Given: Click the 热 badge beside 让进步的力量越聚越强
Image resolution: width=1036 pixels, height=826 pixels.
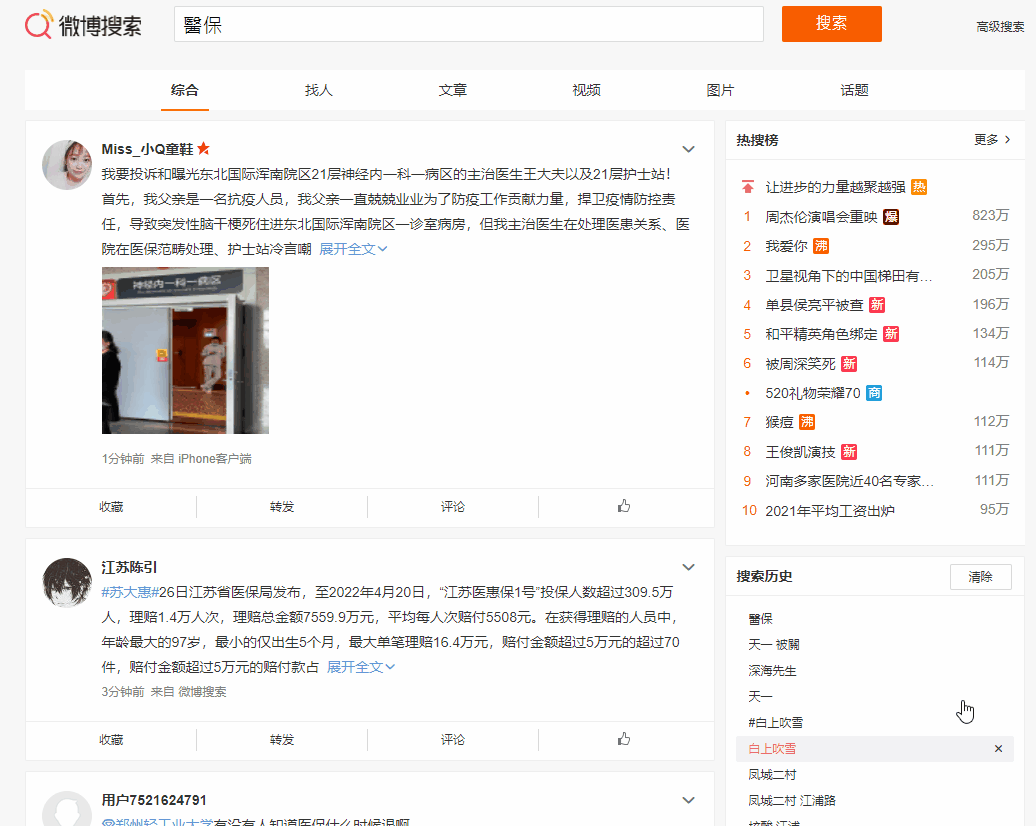Looking at the screenshot, I should [919, 187].
